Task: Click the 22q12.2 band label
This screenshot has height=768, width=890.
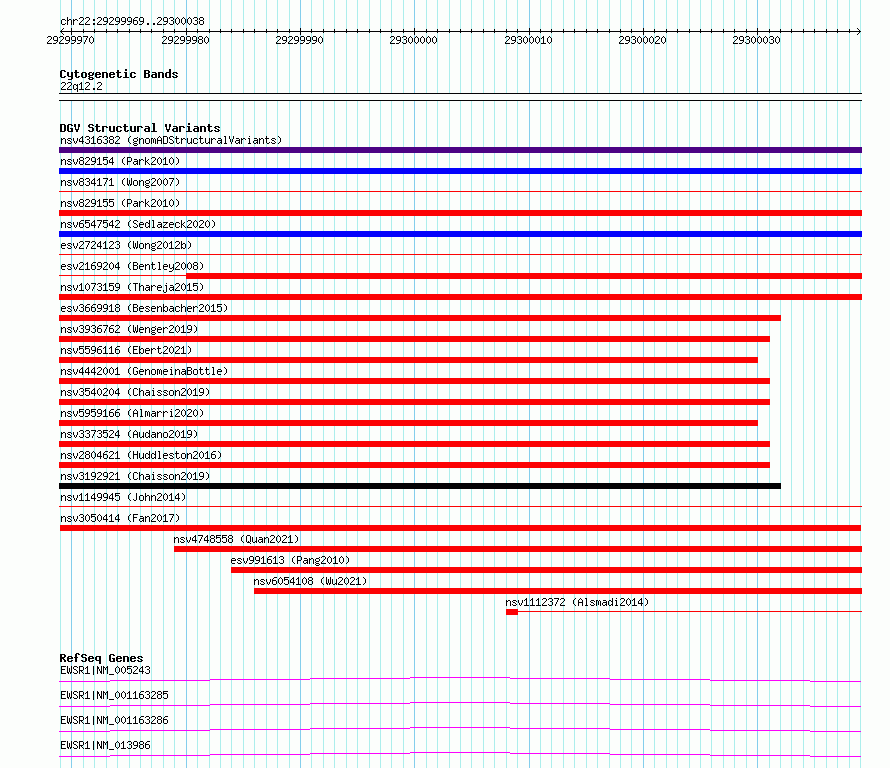Action: [x=81, y=86]
